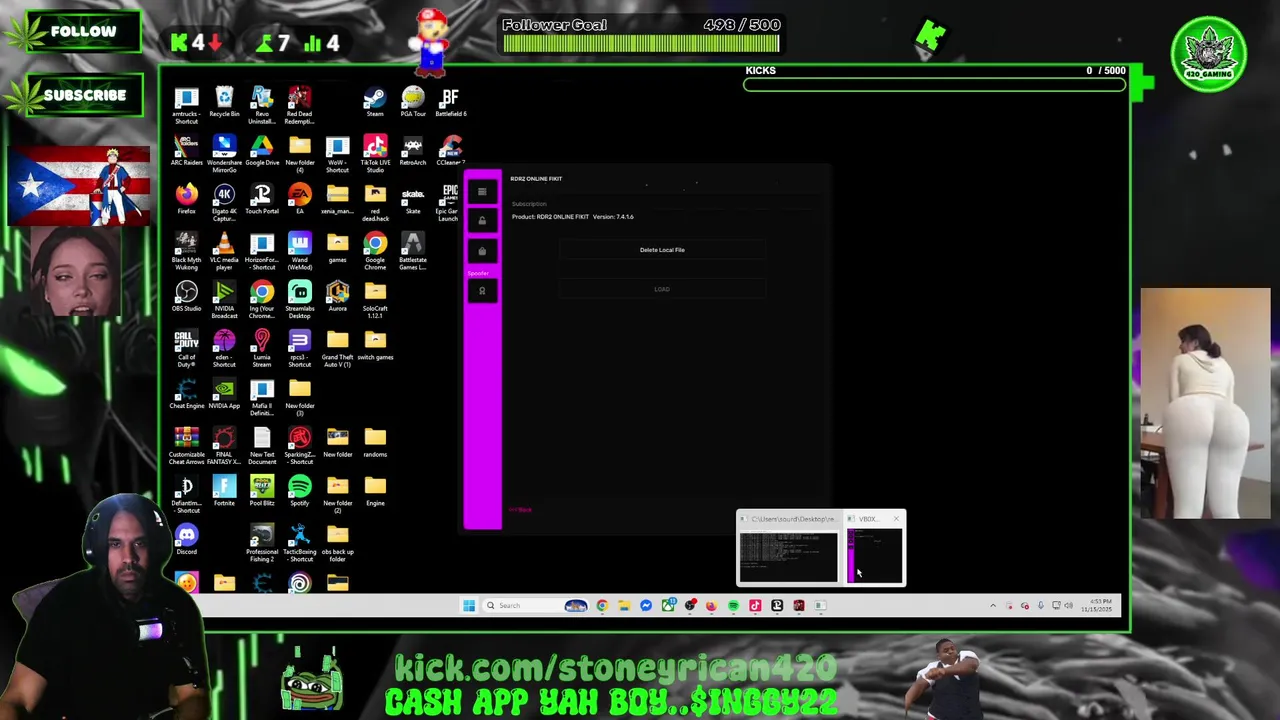
Task: Open Cheat Engine desktop shortcut
Action: (186, 395)
